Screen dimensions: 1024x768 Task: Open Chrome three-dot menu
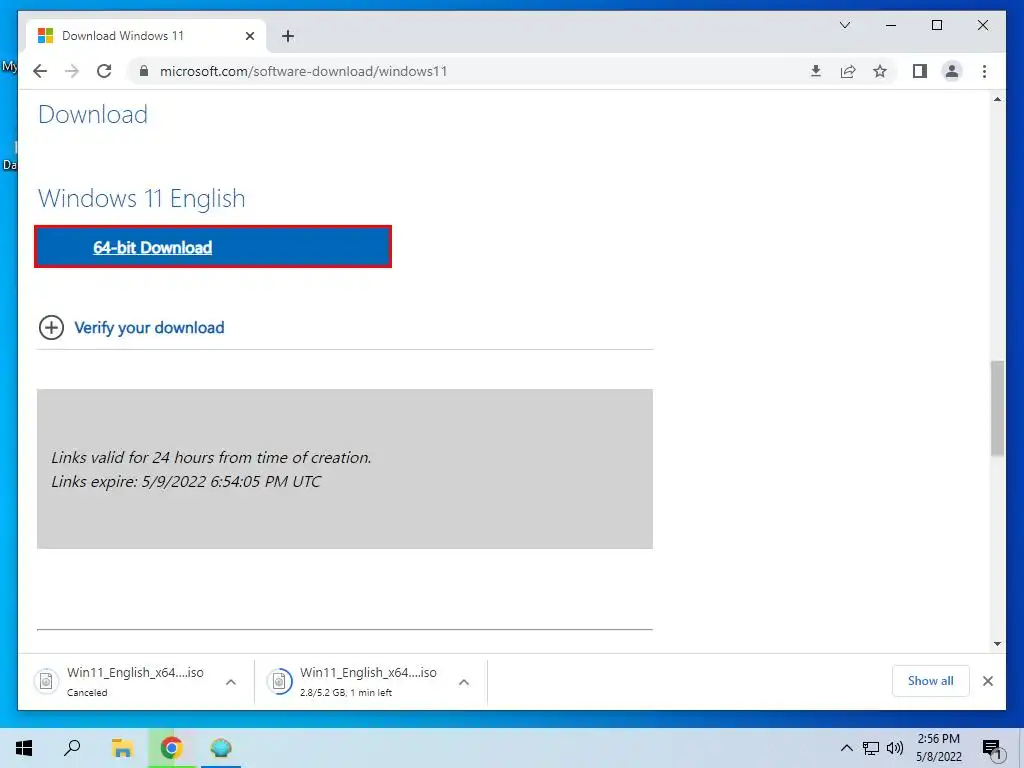(984, 71)
